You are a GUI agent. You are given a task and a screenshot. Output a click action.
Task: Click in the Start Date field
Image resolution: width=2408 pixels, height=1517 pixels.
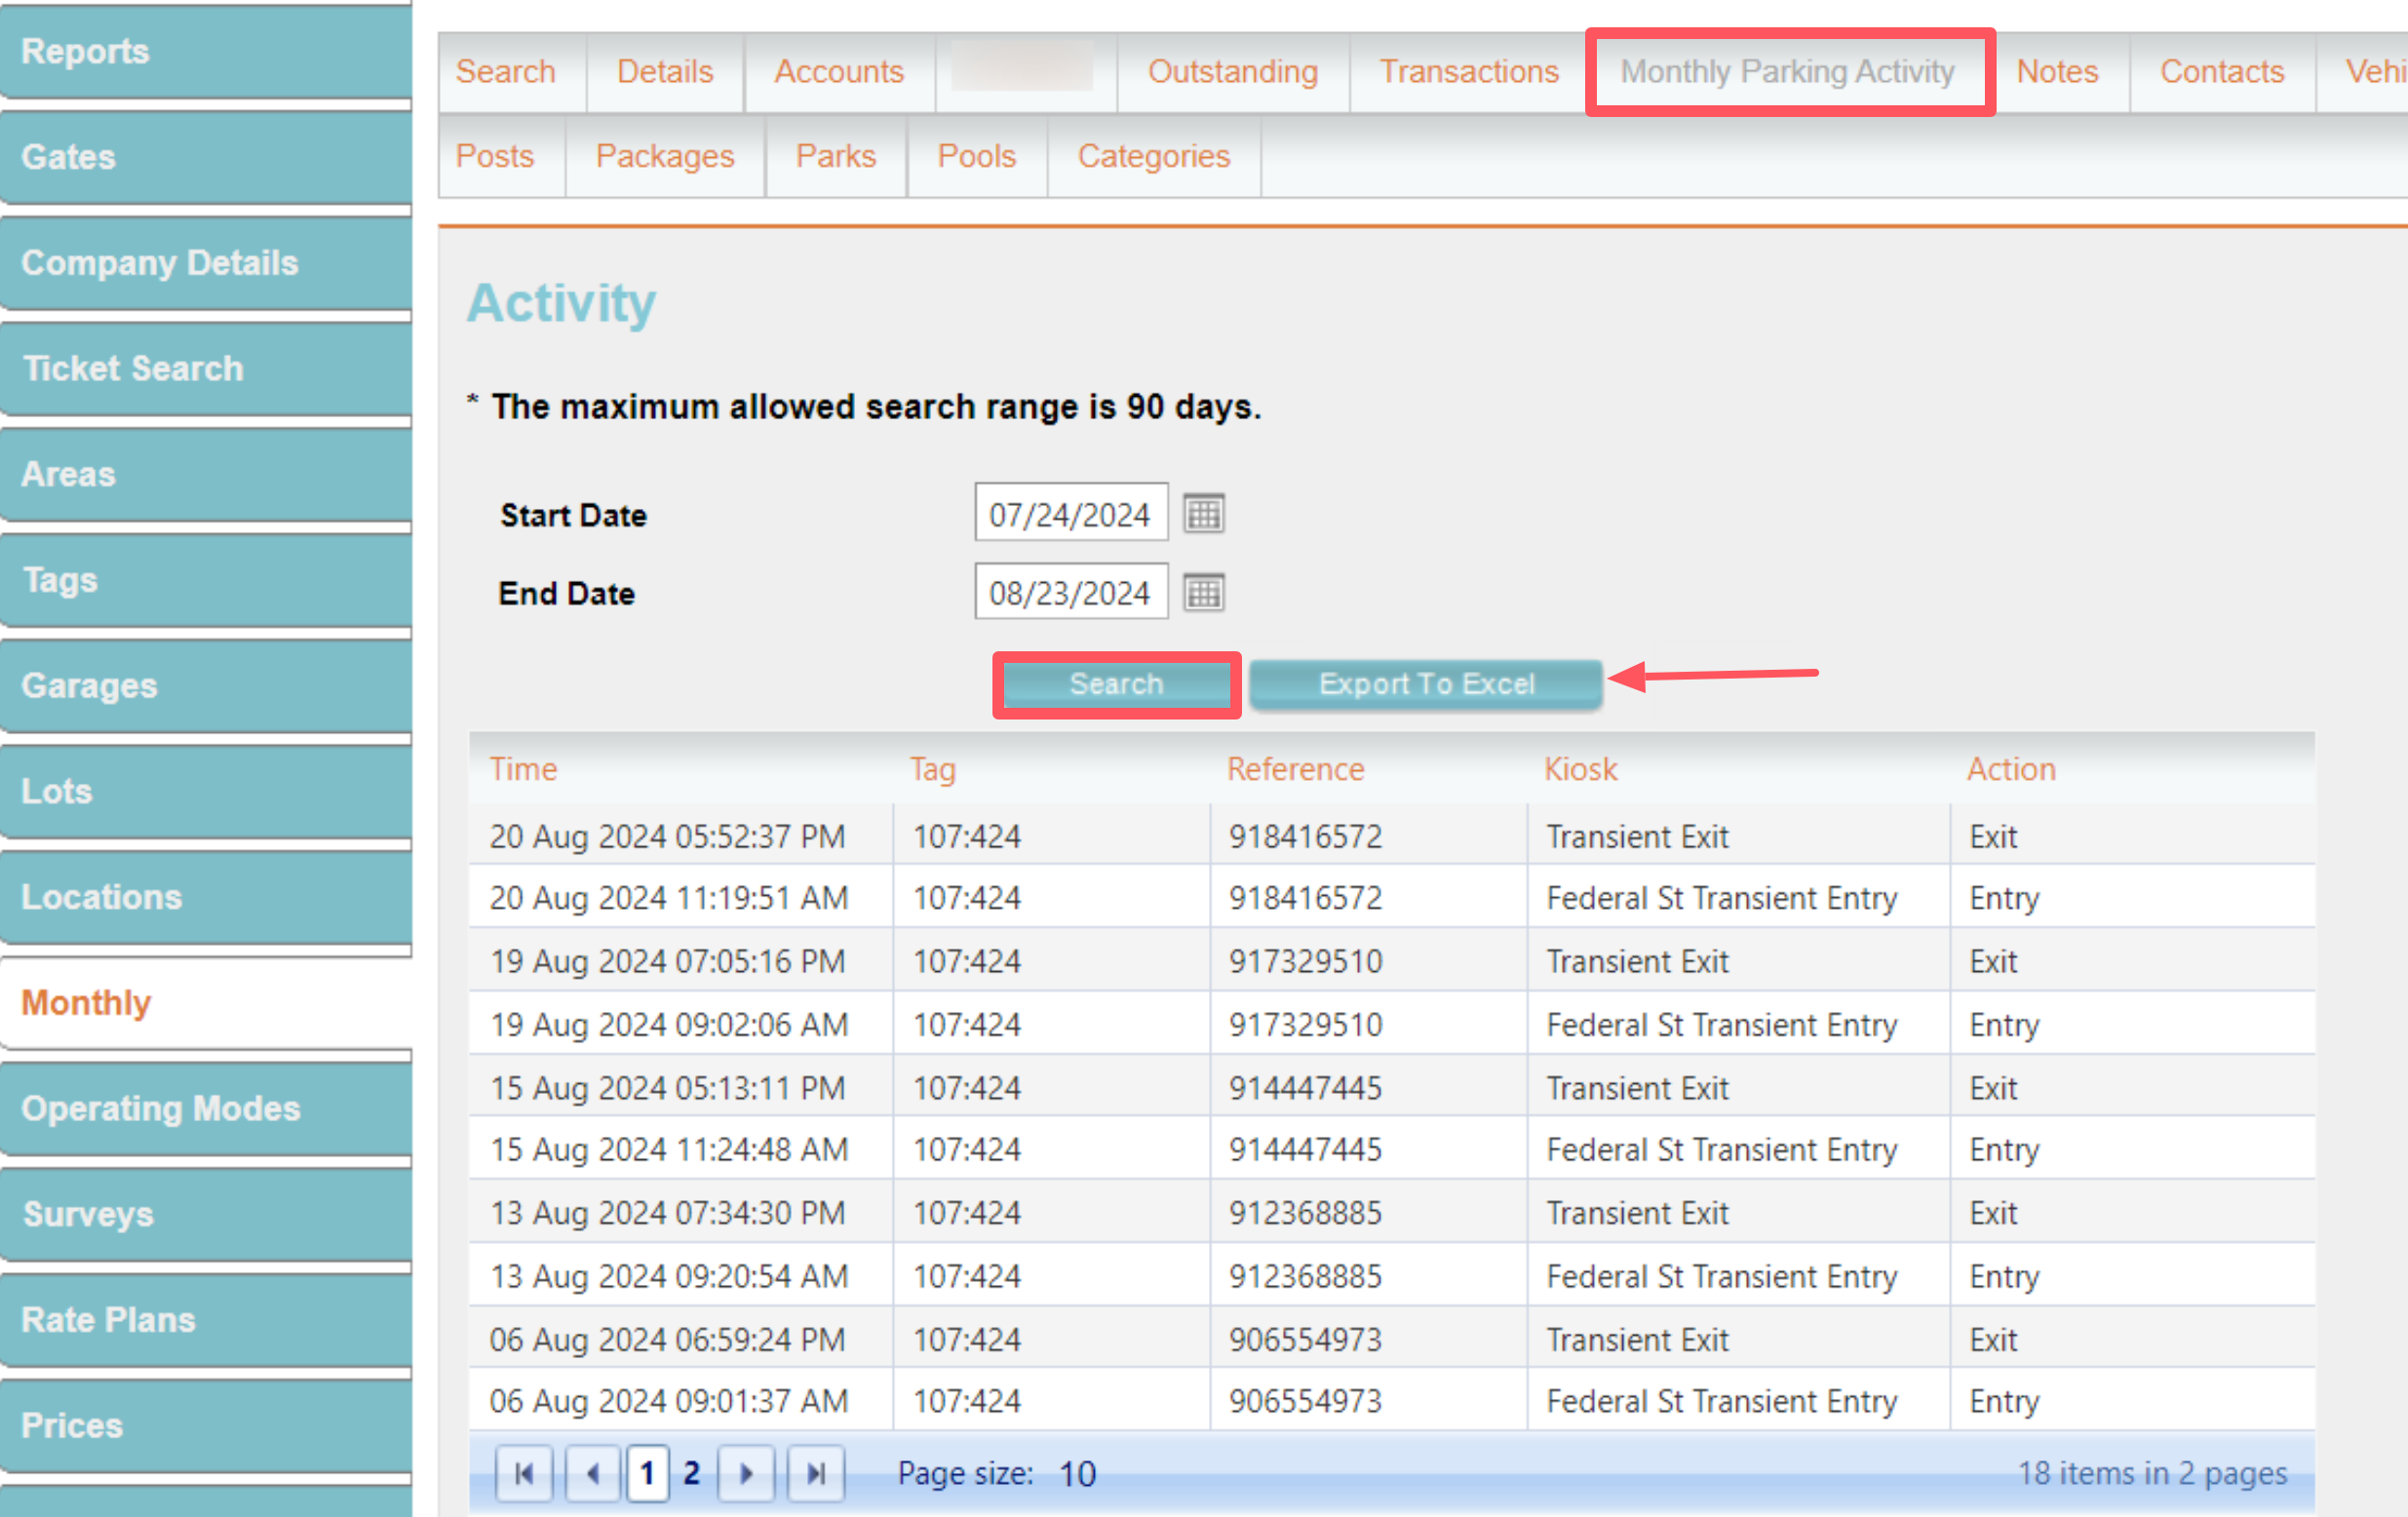pyautogui.click(x=1069, y=514)
